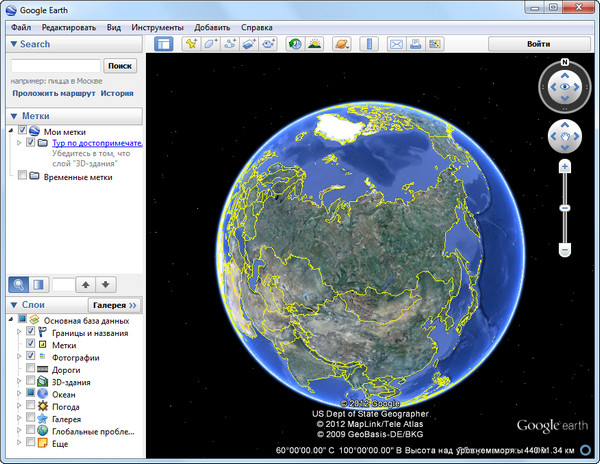Select the Add Polygon tool
This screenshot has width=600, height=464.
[x=211, y=44]
